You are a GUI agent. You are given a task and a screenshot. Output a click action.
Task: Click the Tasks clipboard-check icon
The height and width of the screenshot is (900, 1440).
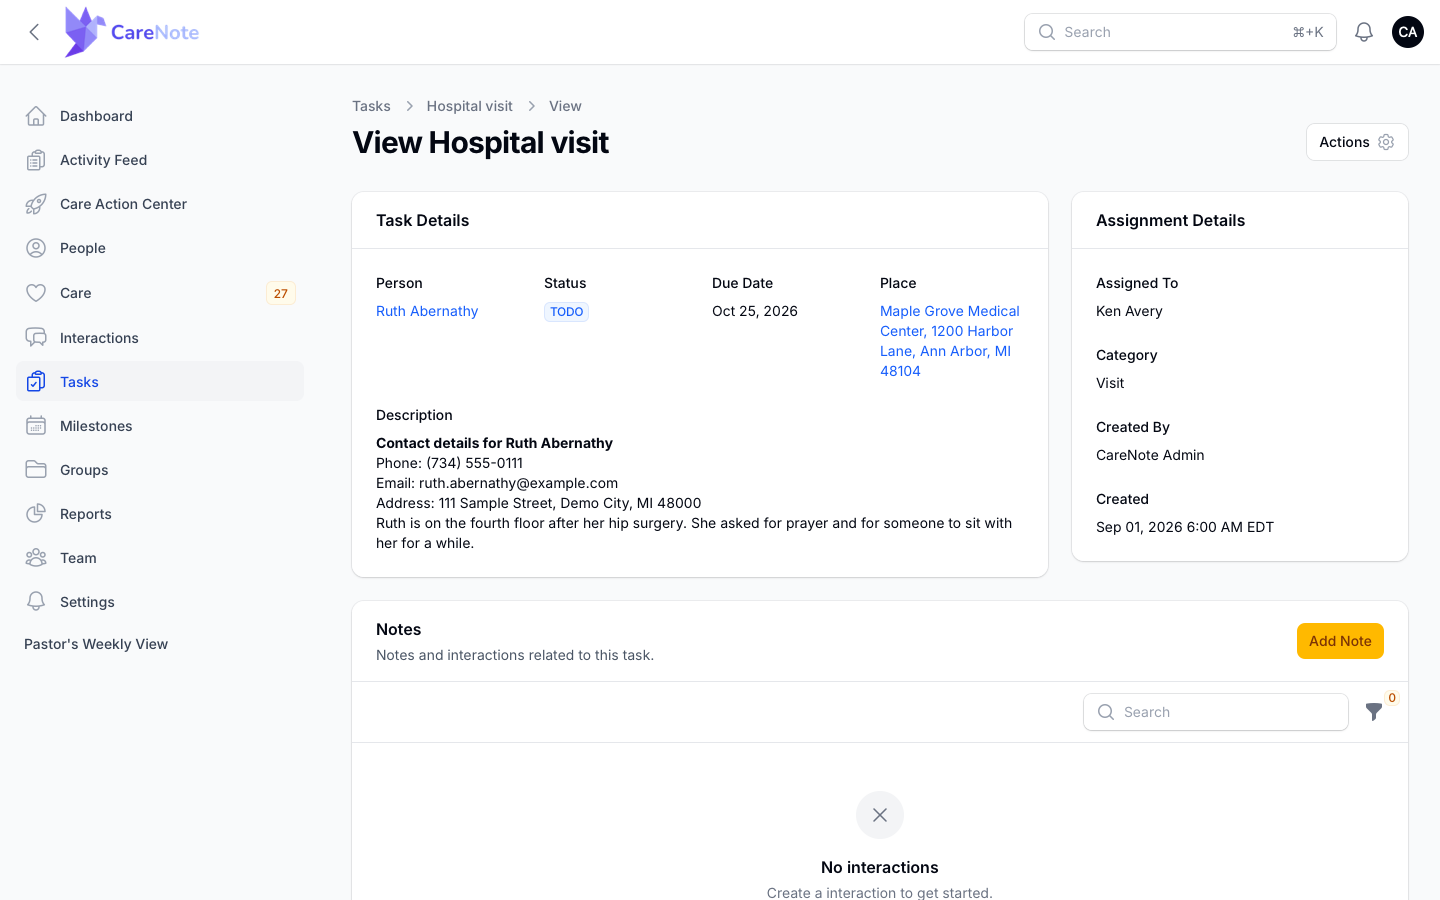click(36, 382)
